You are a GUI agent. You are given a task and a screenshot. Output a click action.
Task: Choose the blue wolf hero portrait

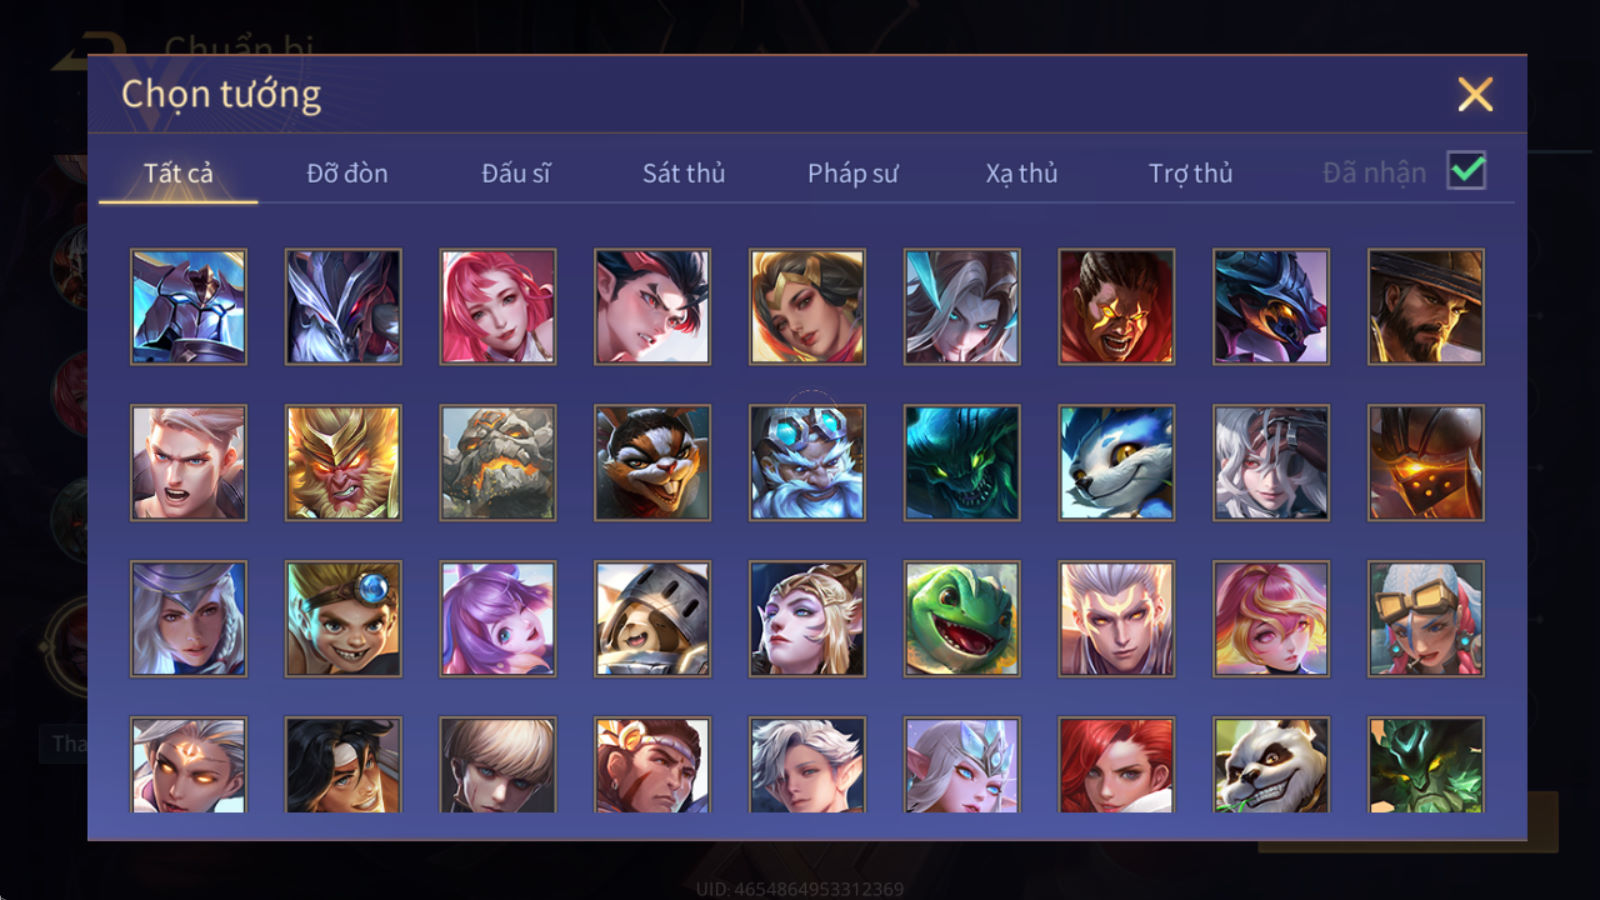click(1116, 462)
